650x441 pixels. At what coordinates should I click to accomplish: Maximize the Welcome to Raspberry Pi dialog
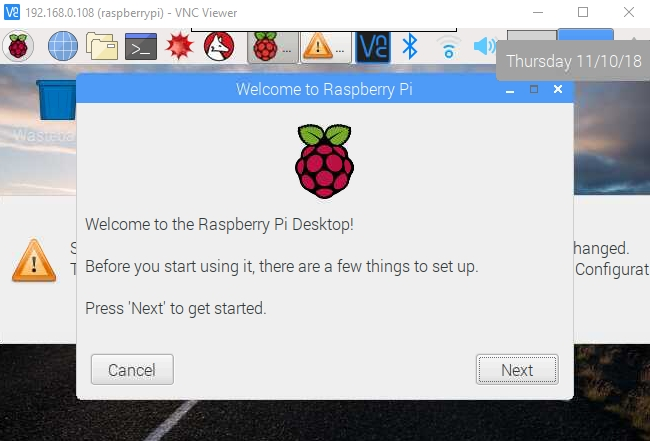[534, 89]
